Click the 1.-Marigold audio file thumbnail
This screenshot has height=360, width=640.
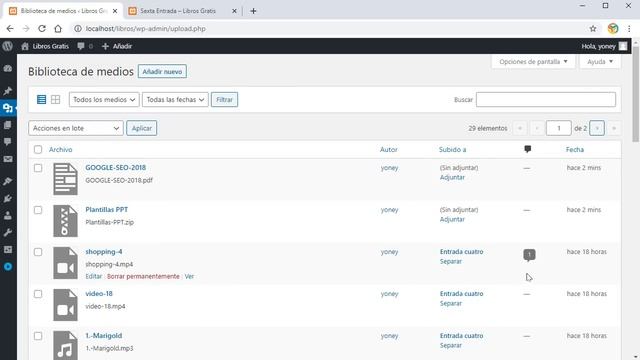(x=65, y=345)
